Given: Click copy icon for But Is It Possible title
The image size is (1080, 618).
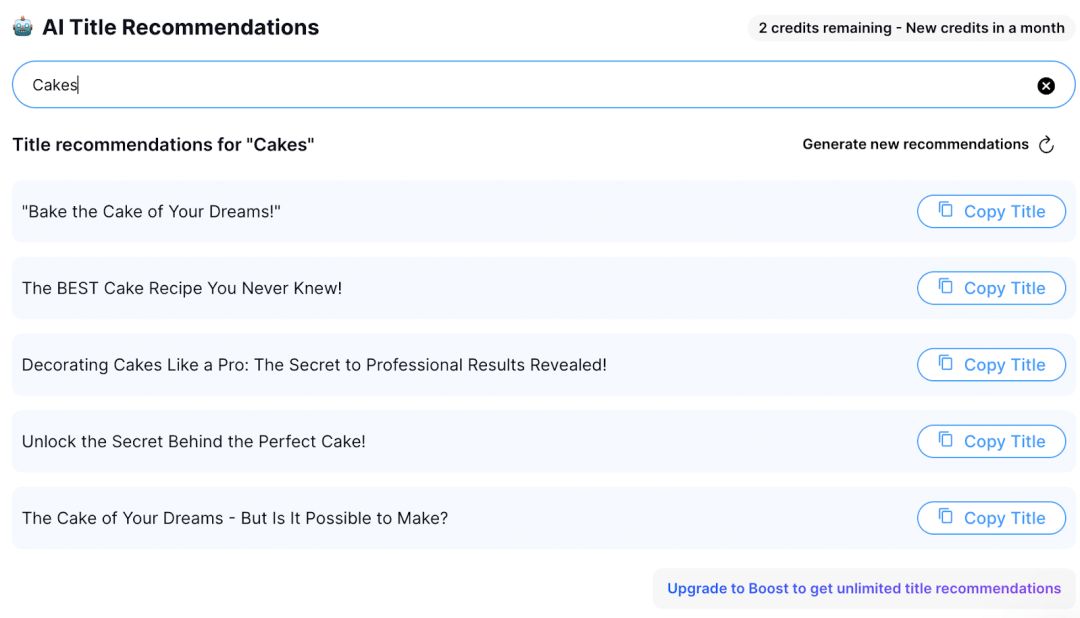Looking at the screenshot, I should pos(946,515).
